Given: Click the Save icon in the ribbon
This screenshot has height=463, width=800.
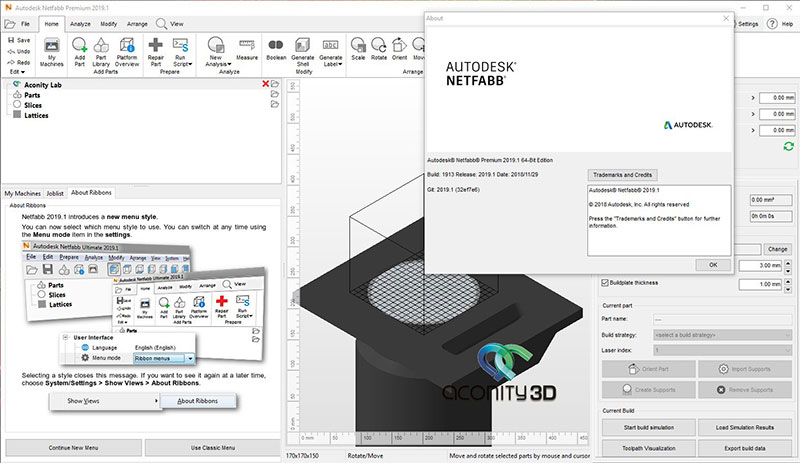Looking at the screenshot, I should pyautogui.click(x=11, y=40).
